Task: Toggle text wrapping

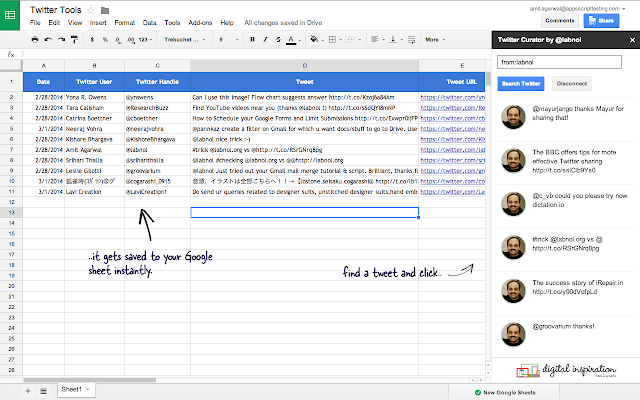Action: (411, 40)
